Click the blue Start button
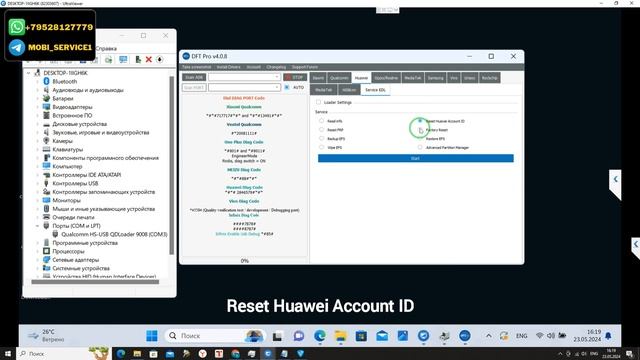The image size is (640, 360). coord(416,158)
